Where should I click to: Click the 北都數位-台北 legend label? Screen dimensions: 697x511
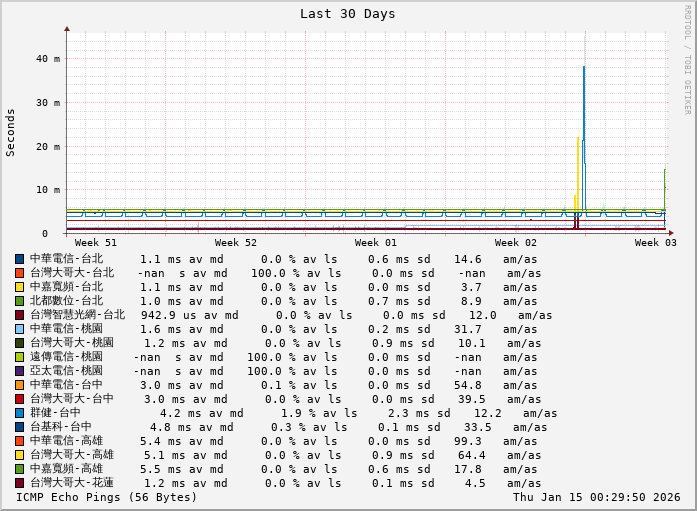click(66, 301)
